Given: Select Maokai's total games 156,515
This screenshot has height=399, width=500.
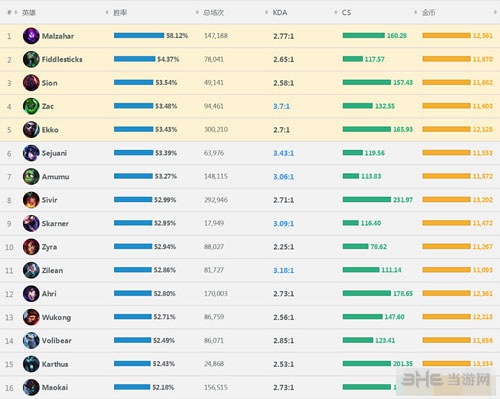Looking at the screenshot, I should click(x=216, y=387).
